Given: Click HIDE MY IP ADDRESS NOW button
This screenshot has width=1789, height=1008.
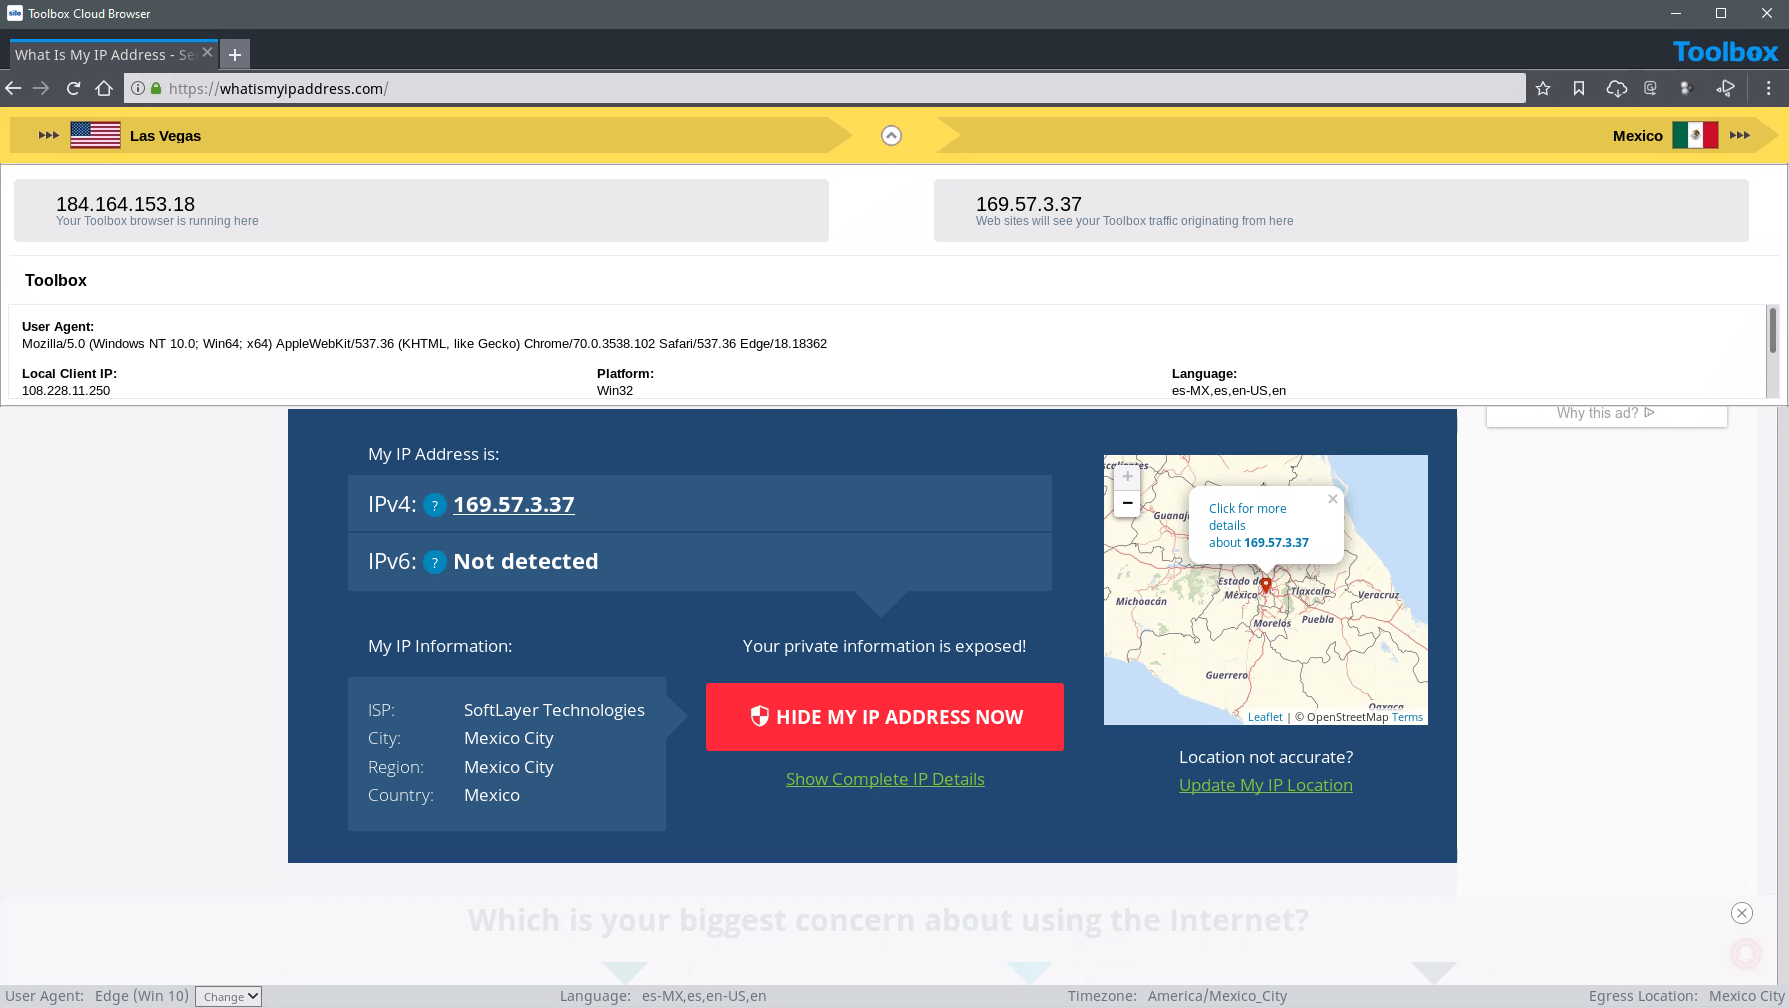Looking at the screenshot, I should pos(884,717).
